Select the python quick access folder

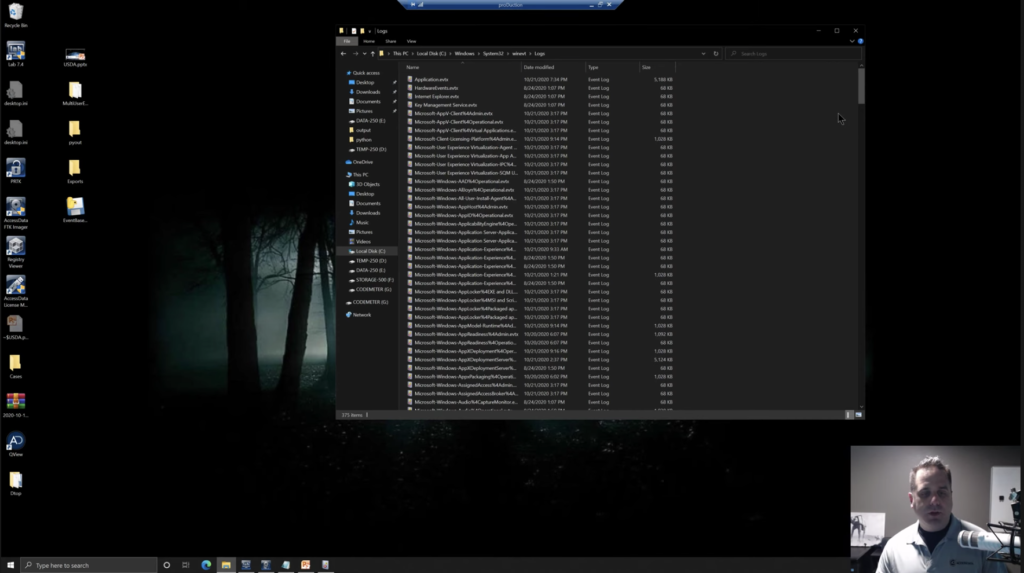point(363,140)
